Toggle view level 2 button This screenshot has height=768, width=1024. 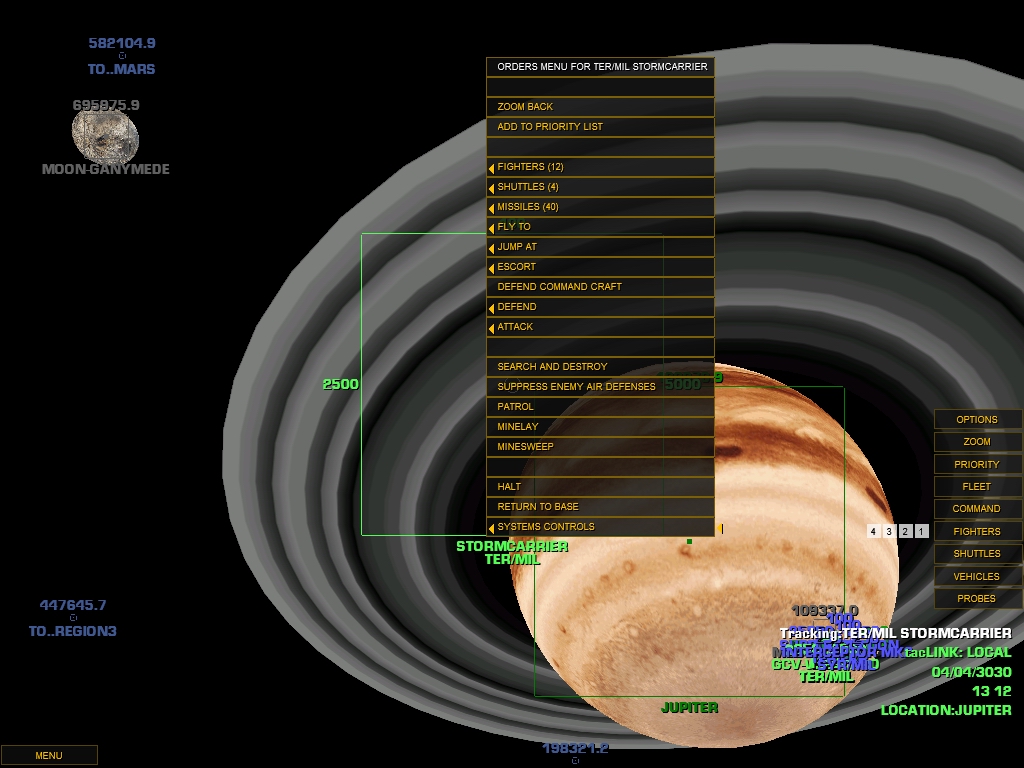click(x=905, y=531)
